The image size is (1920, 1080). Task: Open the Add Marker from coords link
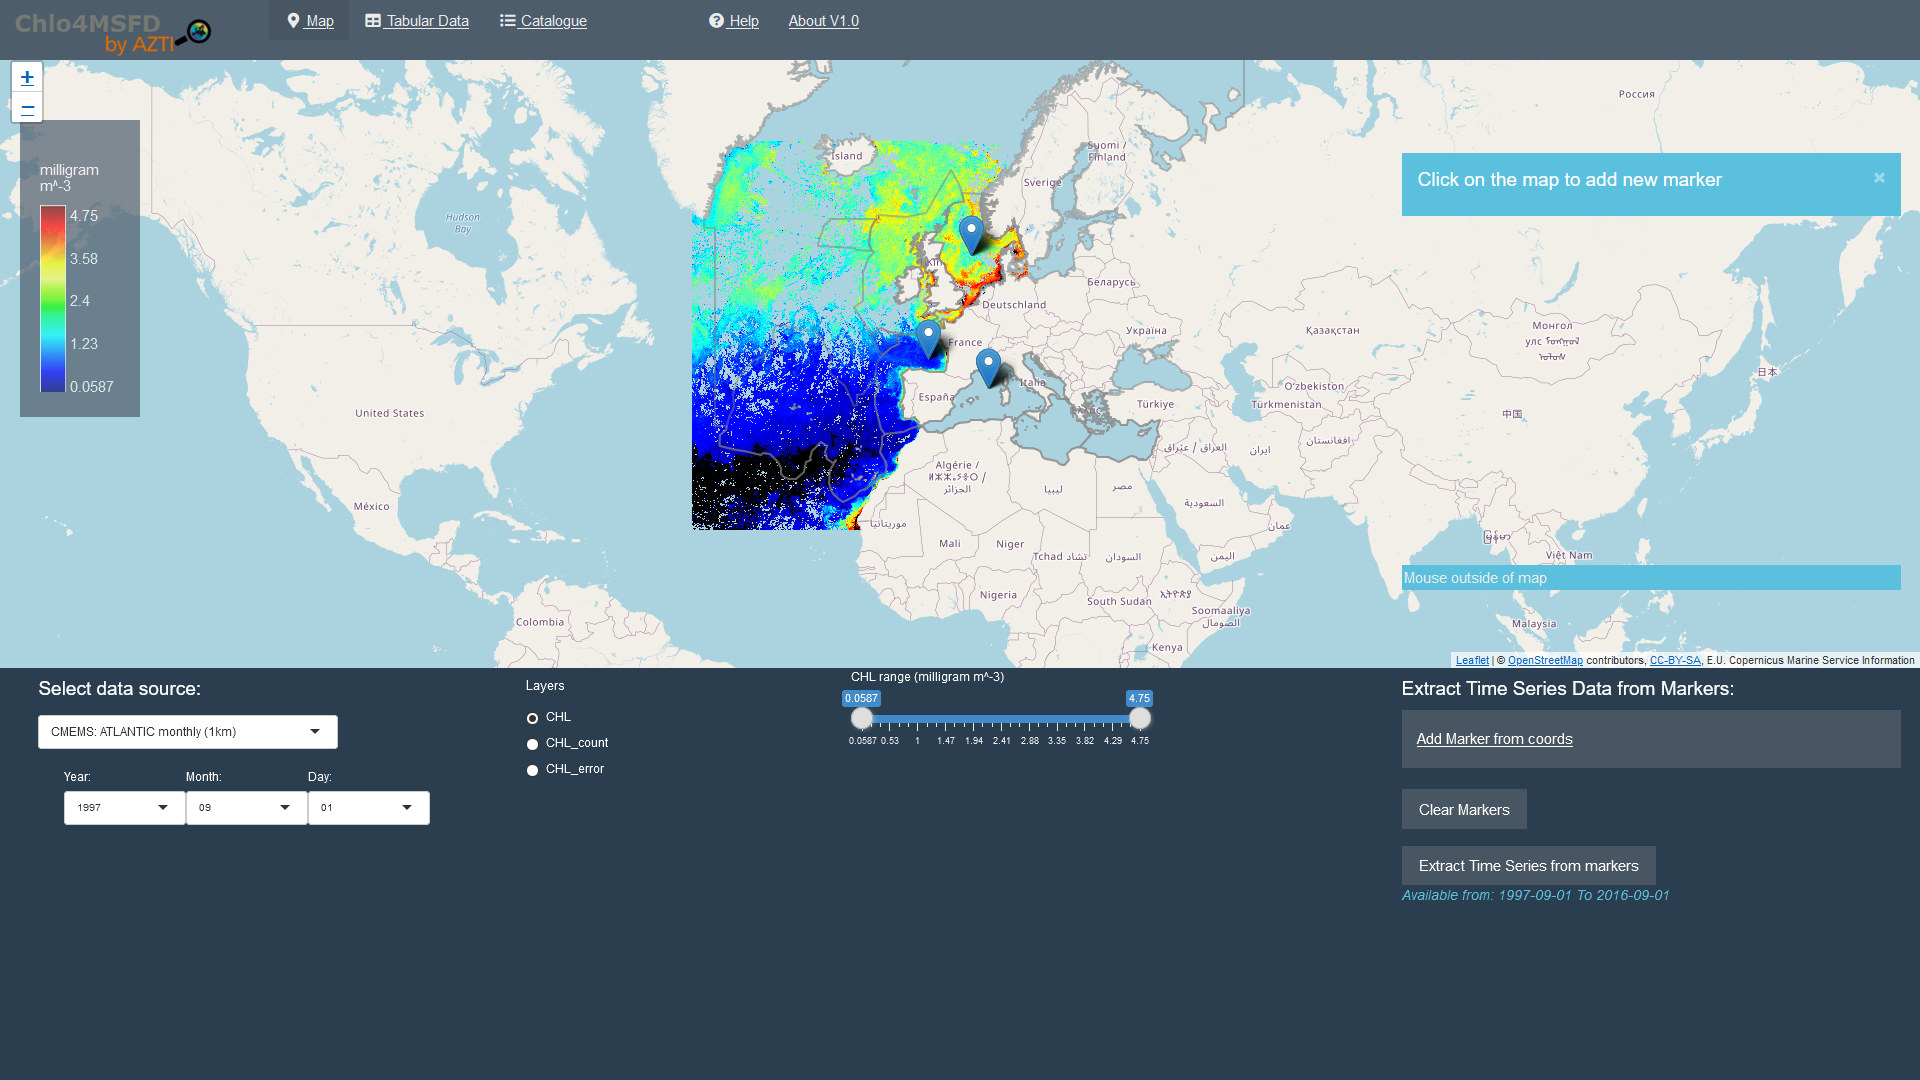[x=1494, y=739]
